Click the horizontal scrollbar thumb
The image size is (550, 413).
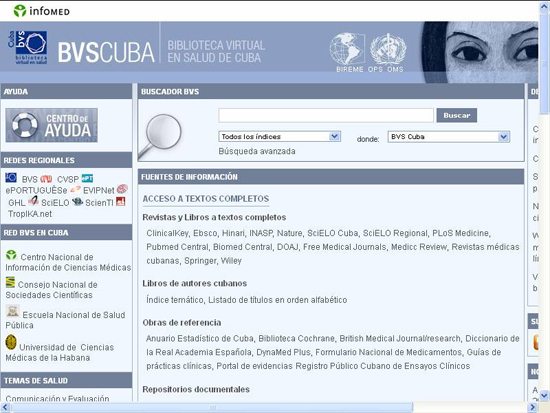[212, 407]
